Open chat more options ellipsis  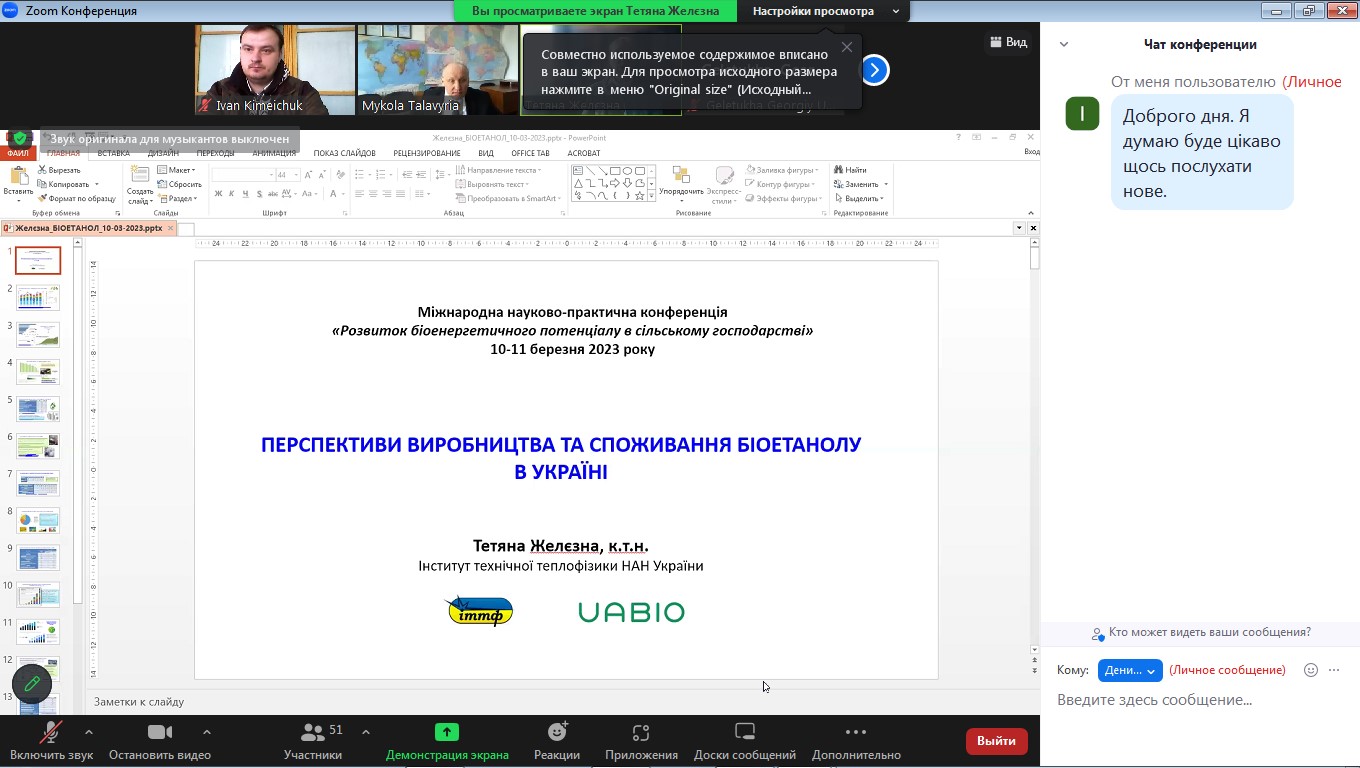1334,670
